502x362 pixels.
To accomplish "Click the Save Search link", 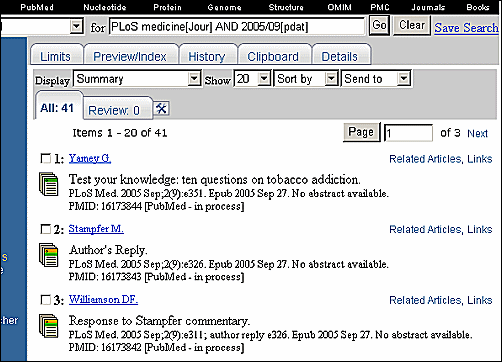I will (466, 28).
